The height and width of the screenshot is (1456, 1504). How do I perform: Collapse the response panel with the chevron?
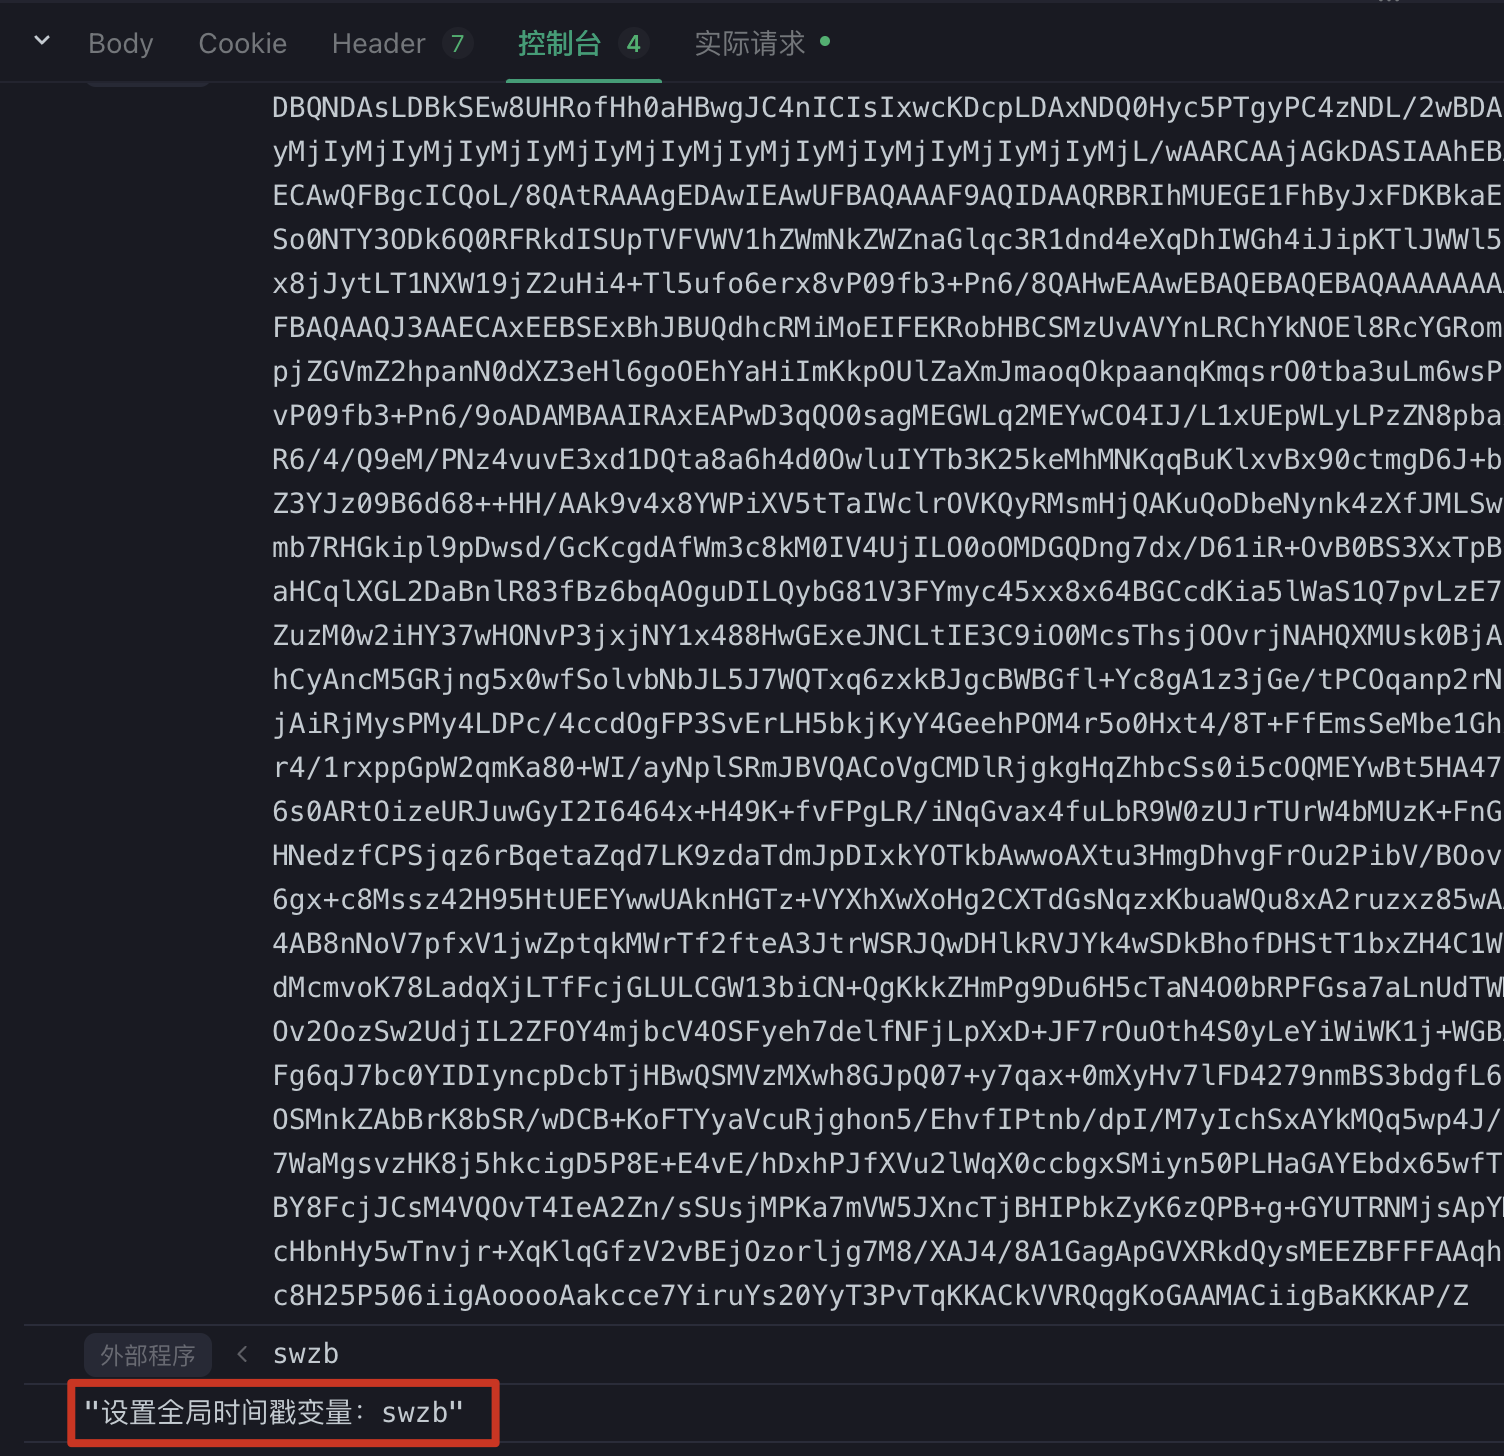tap(42, 41)
